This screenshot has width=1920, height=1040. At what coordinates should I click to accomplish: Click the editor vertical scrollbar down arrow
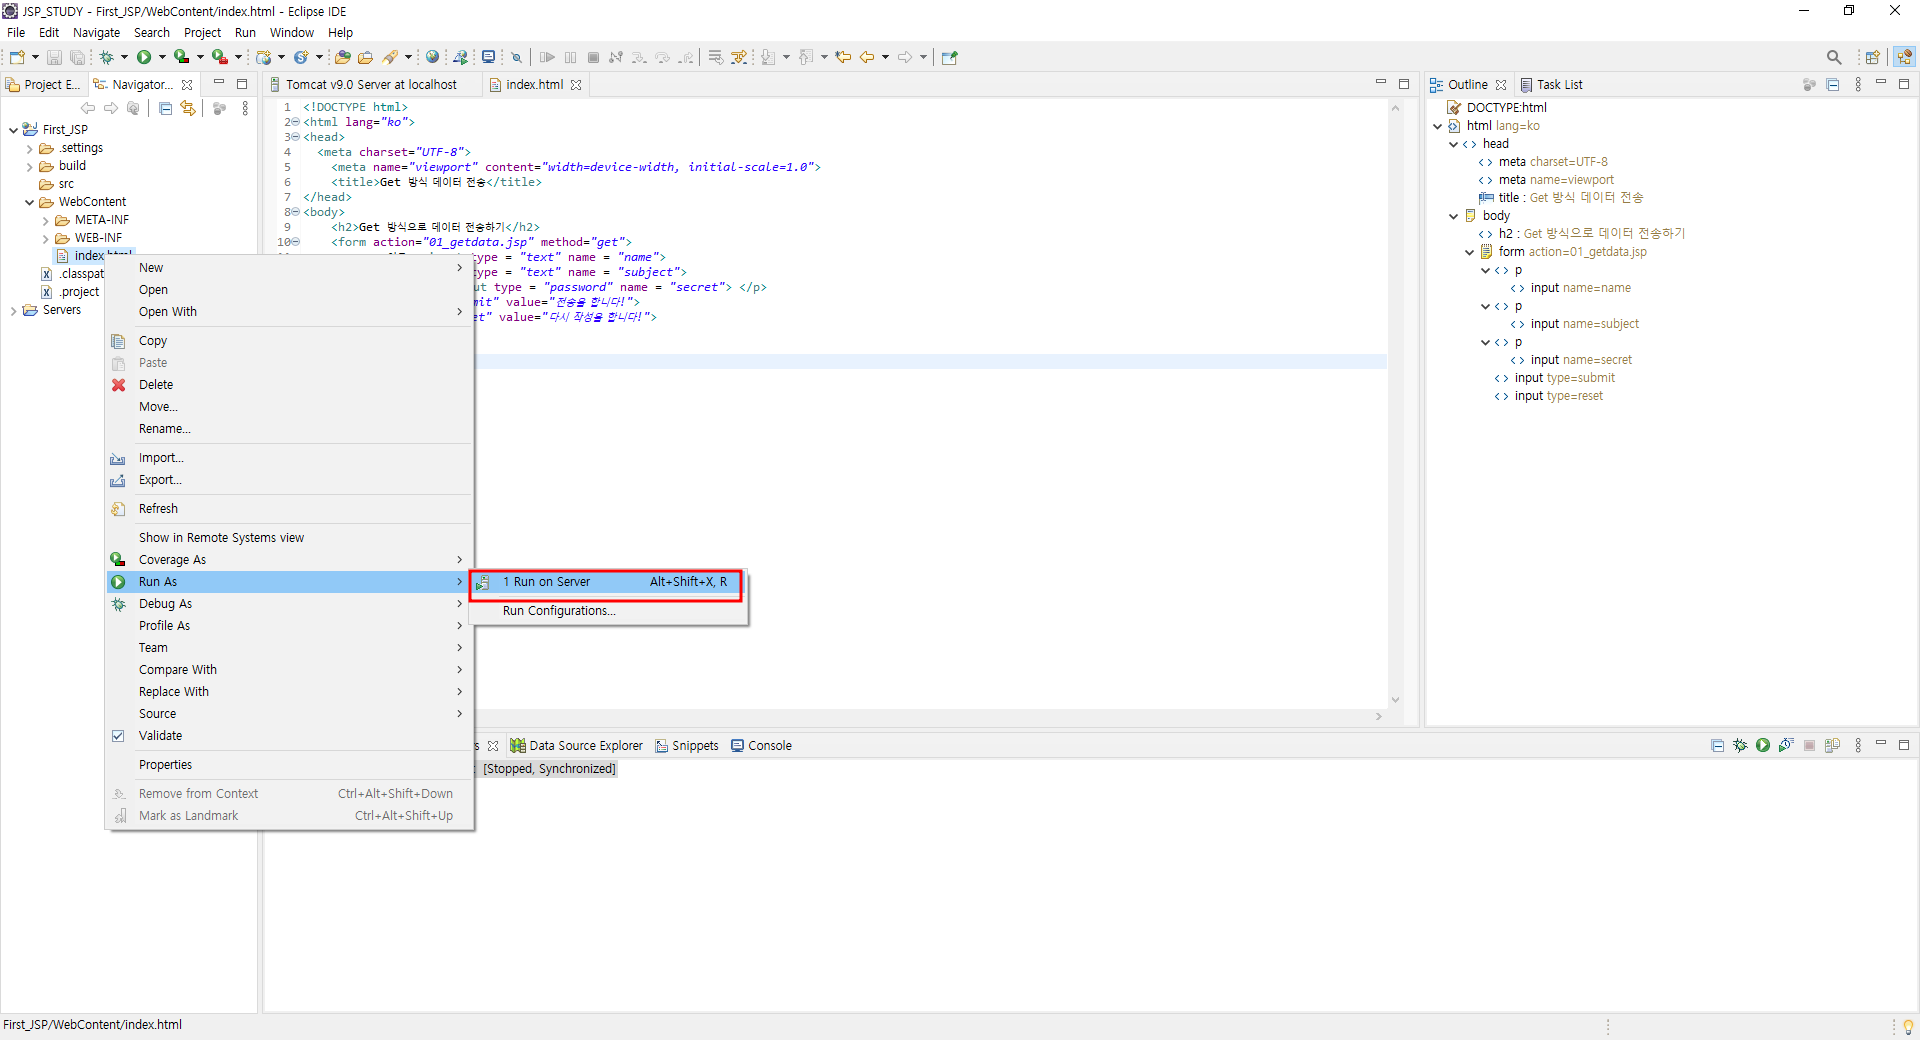click(1395, 700)
